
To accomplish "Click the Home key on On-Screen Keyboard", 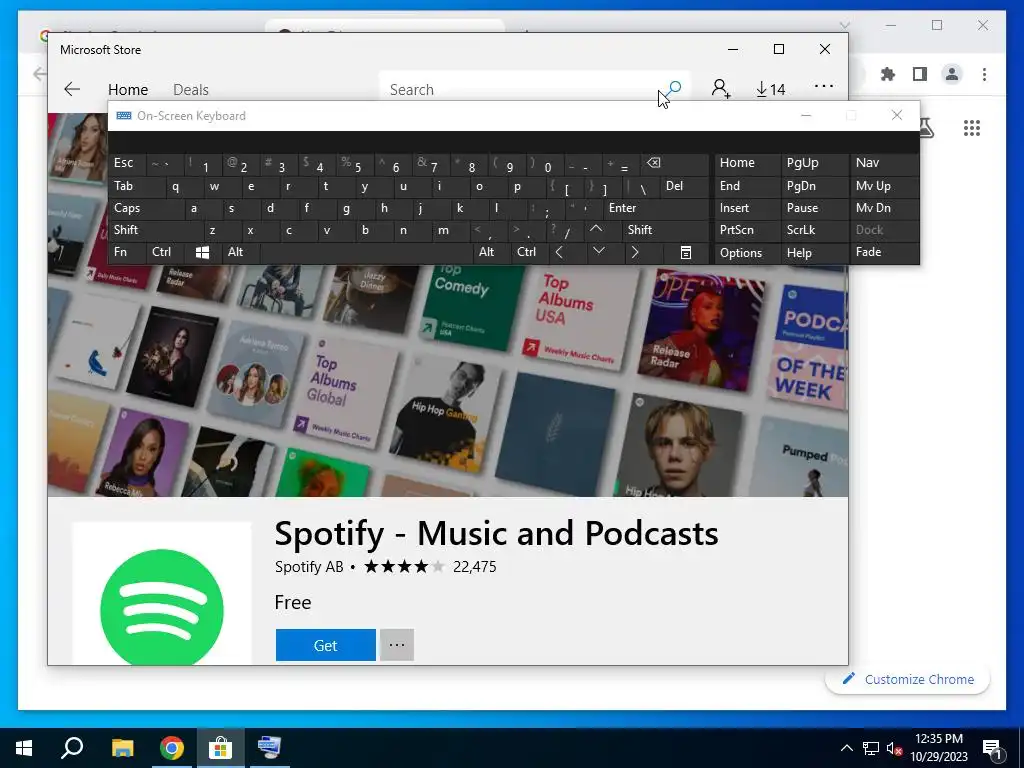I will tap(747, 163).
